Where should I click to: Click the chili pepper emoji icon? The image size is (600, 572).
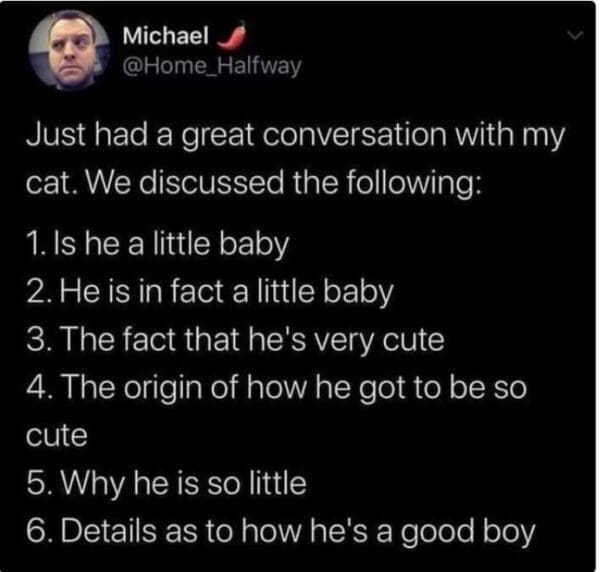click(230, 37)
